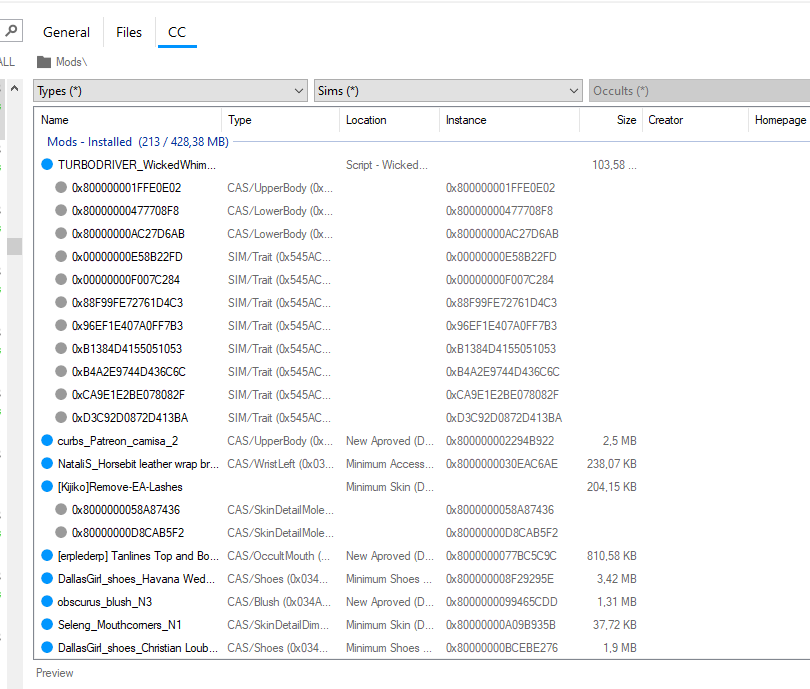The width and height of the screenshot is (810, 689).
Task: Click blue dot for [Kijiko]Remove-EA-Lashes
Action: coord(47,487)
